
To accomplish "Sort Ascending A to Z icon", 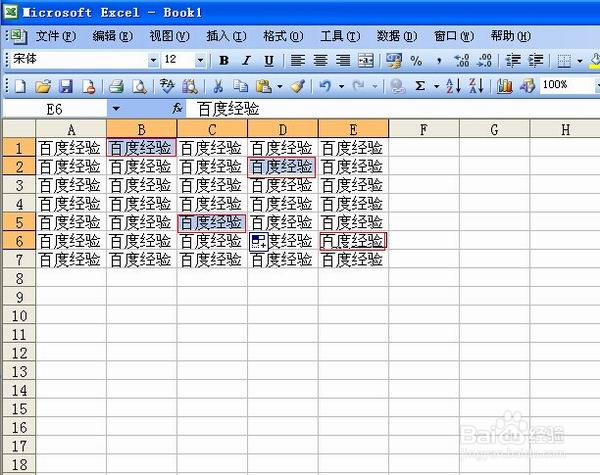I will pyautogui.click(x=454, y=86).
